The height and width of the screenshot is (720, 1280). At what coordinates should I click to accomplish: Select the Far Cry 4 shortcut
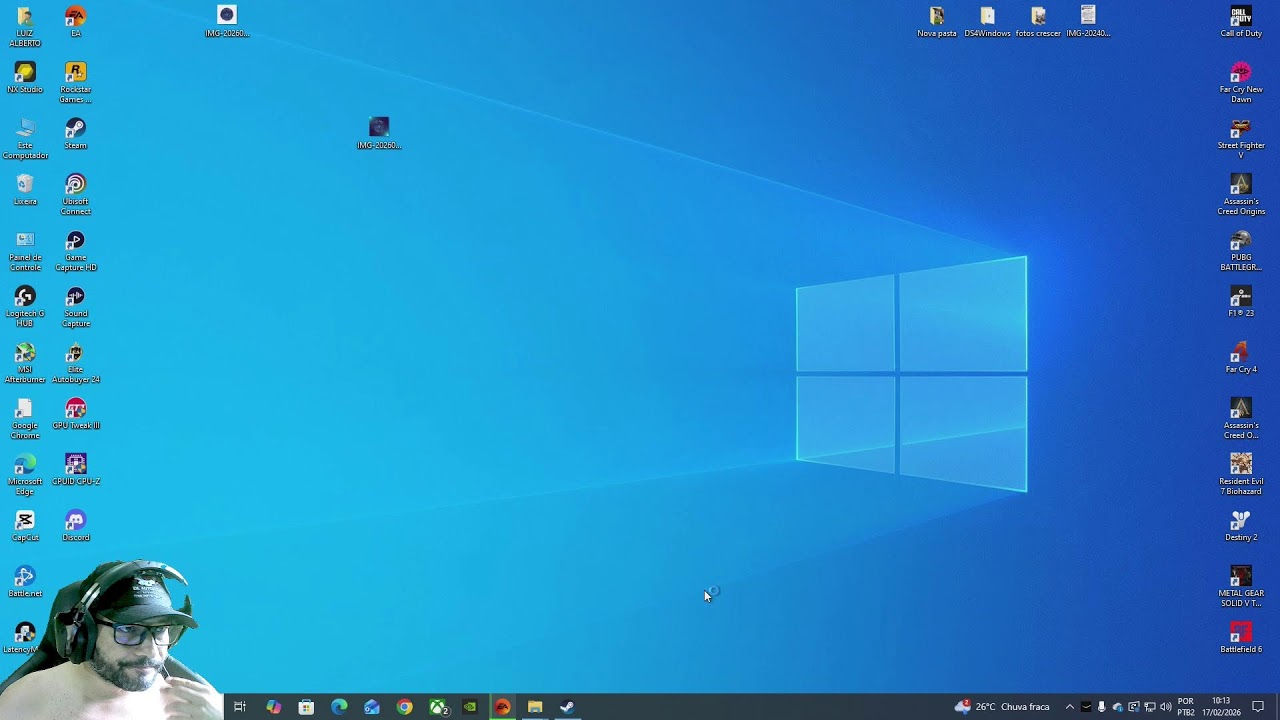click(1241, 358)
